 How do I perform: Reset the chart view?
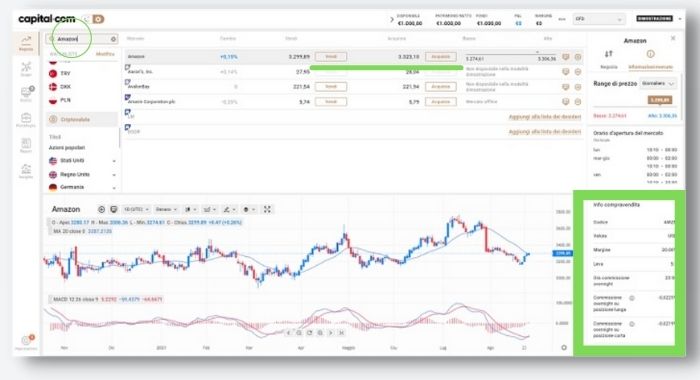[309, 333]
